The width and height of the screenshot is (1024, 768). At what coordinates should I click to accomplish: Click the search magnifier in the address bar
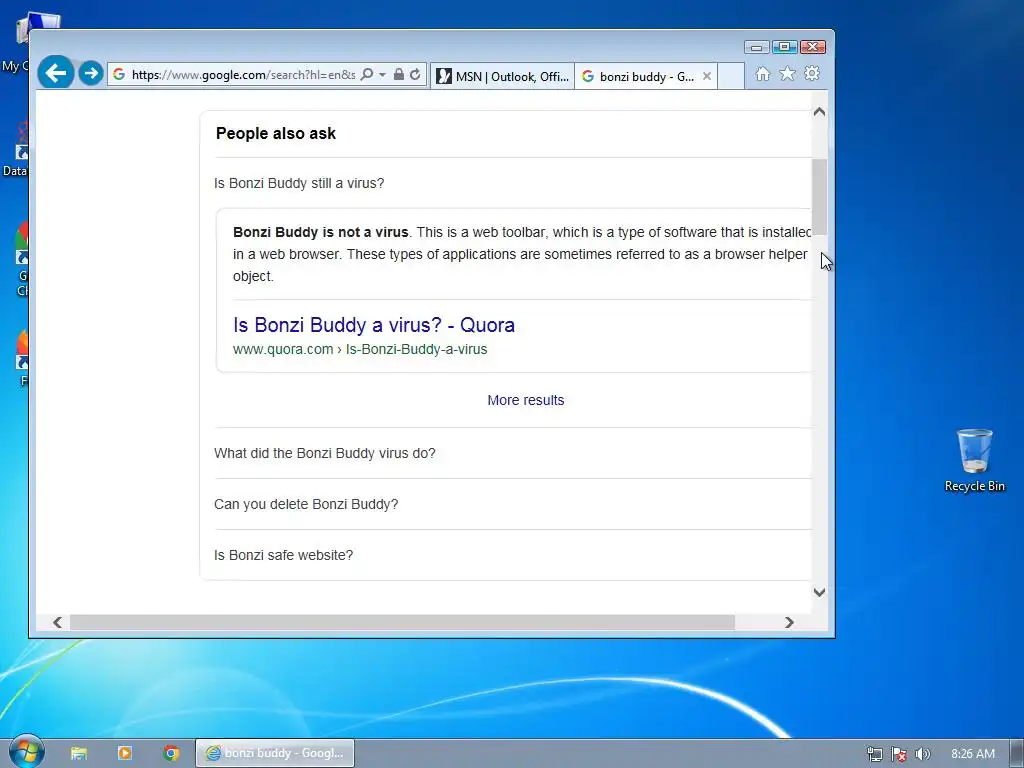[367, 74]
